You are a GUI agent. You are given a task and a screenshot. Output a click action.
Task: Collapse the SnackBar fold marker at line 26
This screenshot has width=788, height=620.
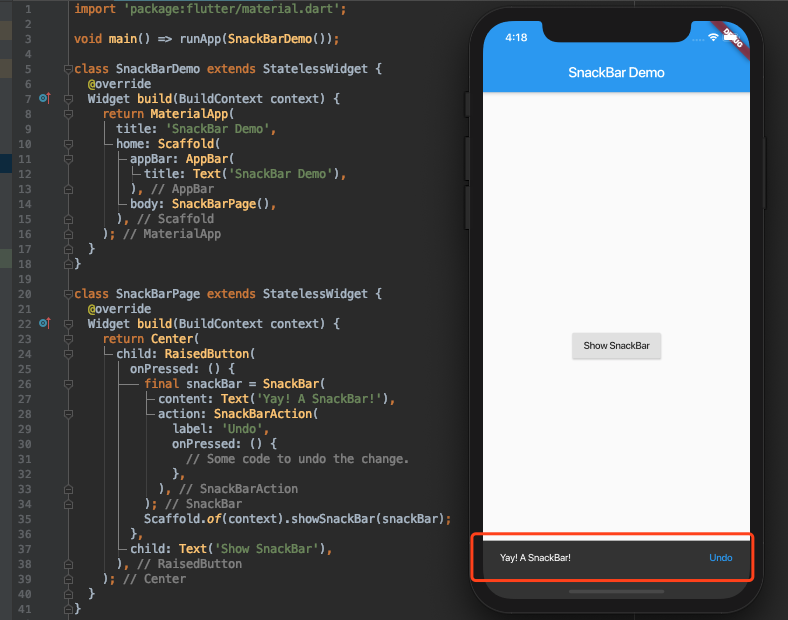click(x=68, y=384)
